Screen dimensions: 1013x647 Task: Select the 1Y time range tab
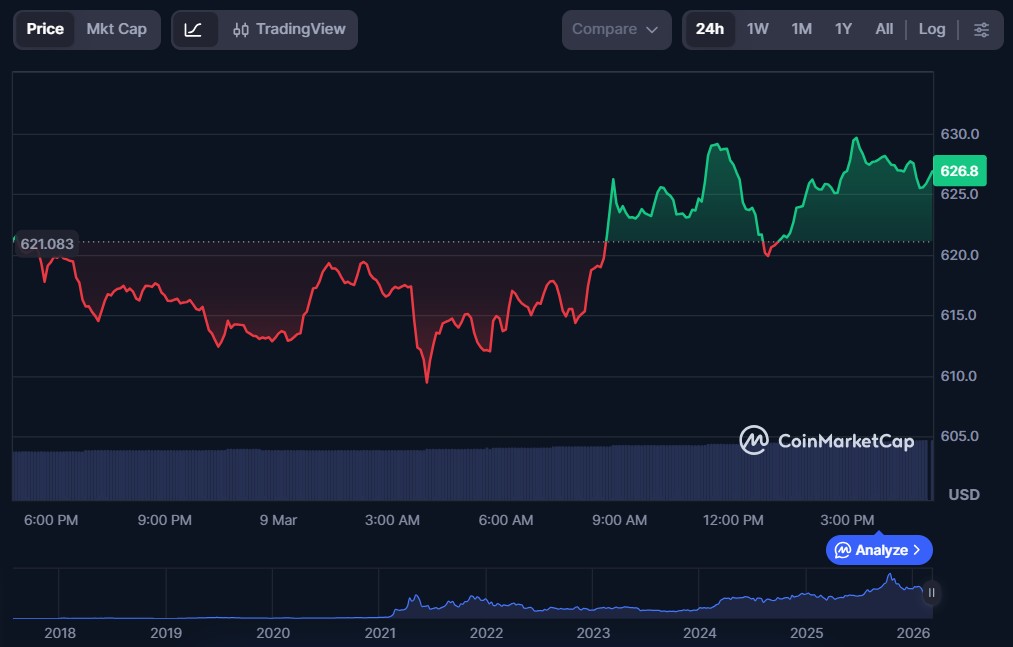[843, 30]
